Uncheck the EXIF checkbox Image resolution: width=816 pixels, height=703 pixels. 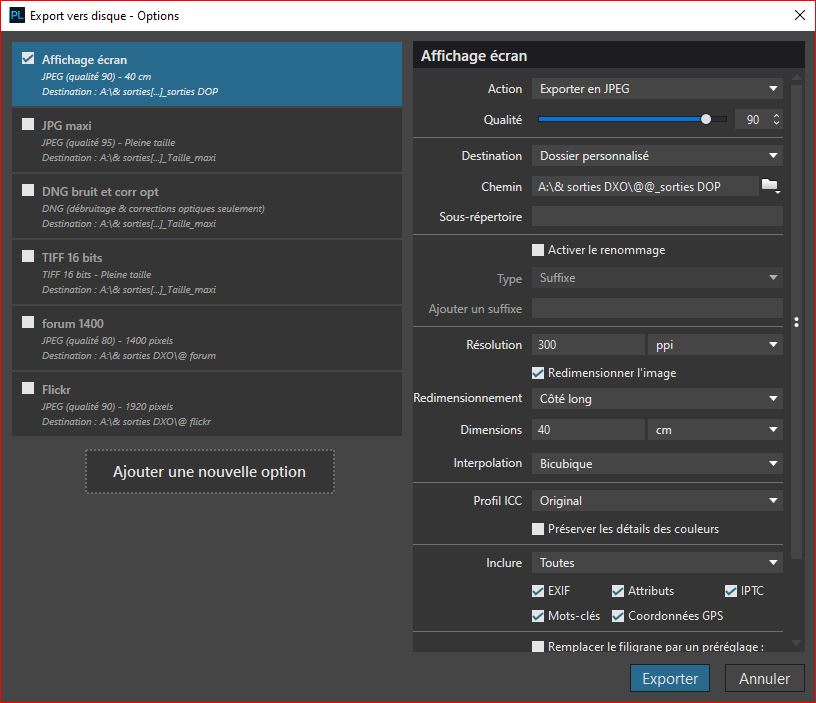click(x=537, y=590)
